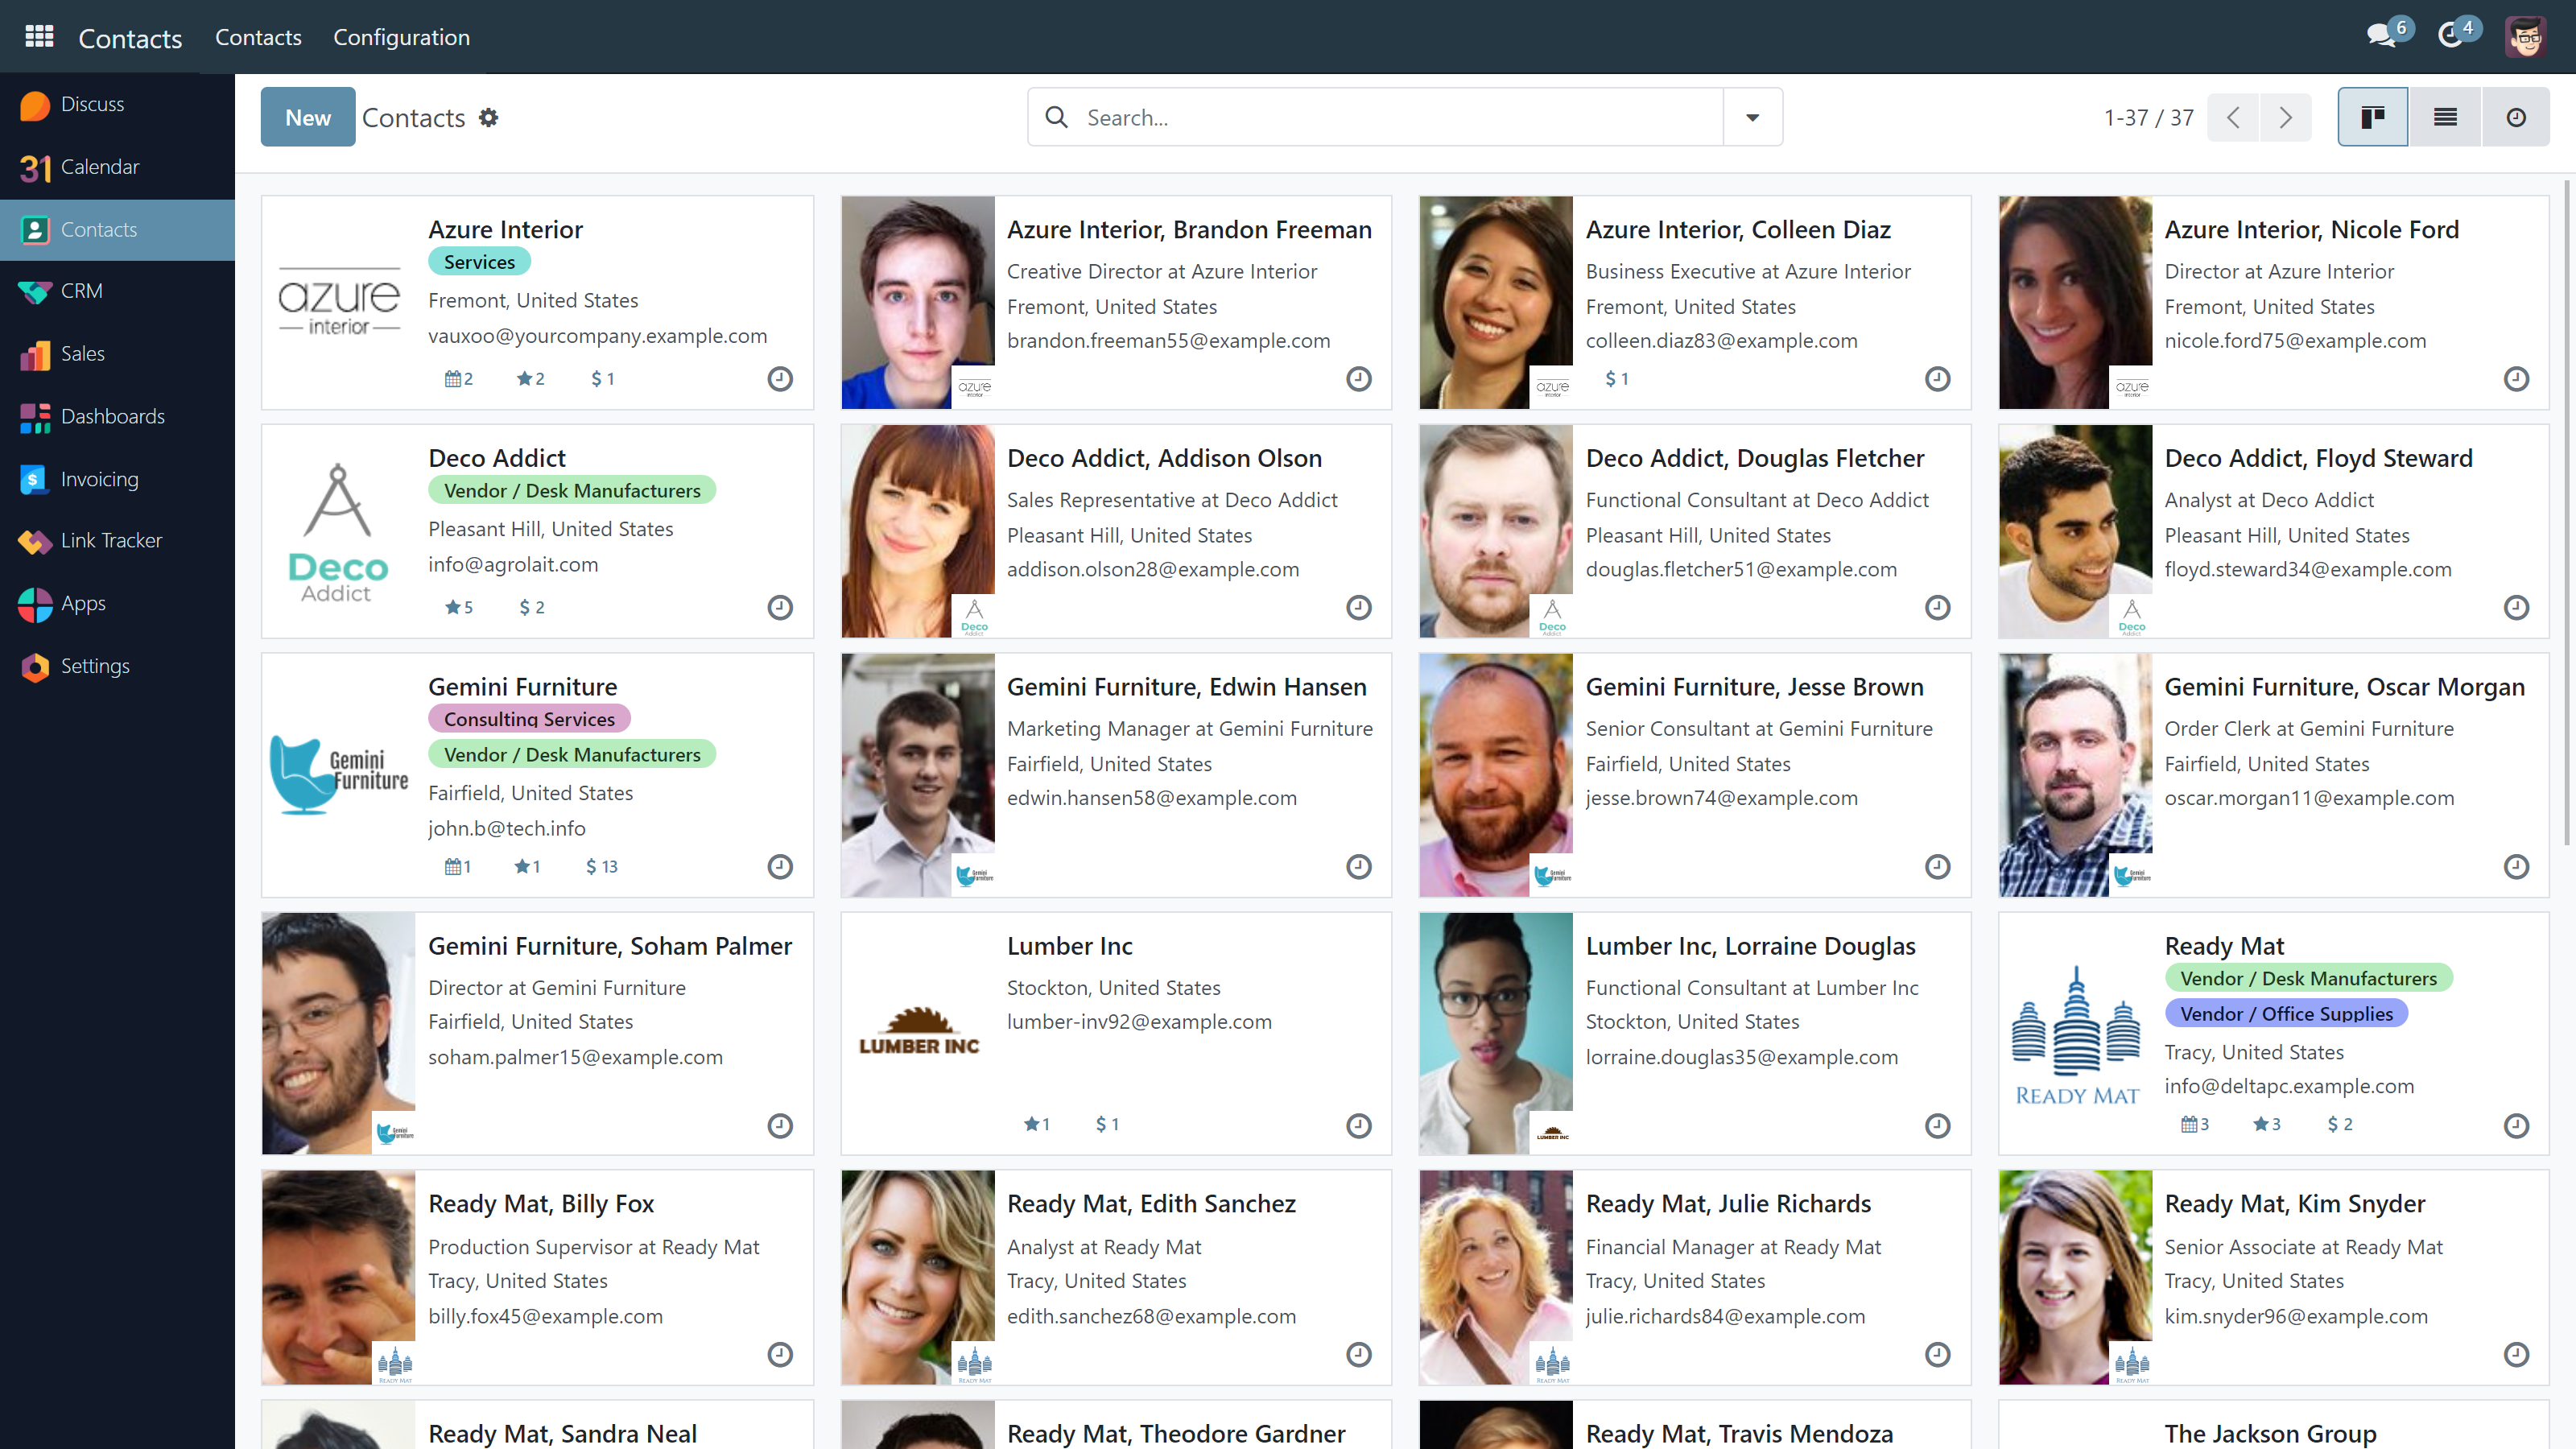This screenshot has width=2576, height=1449.
Task: Click the Contacts settings gear icon
Action: (x=488, y=118)
